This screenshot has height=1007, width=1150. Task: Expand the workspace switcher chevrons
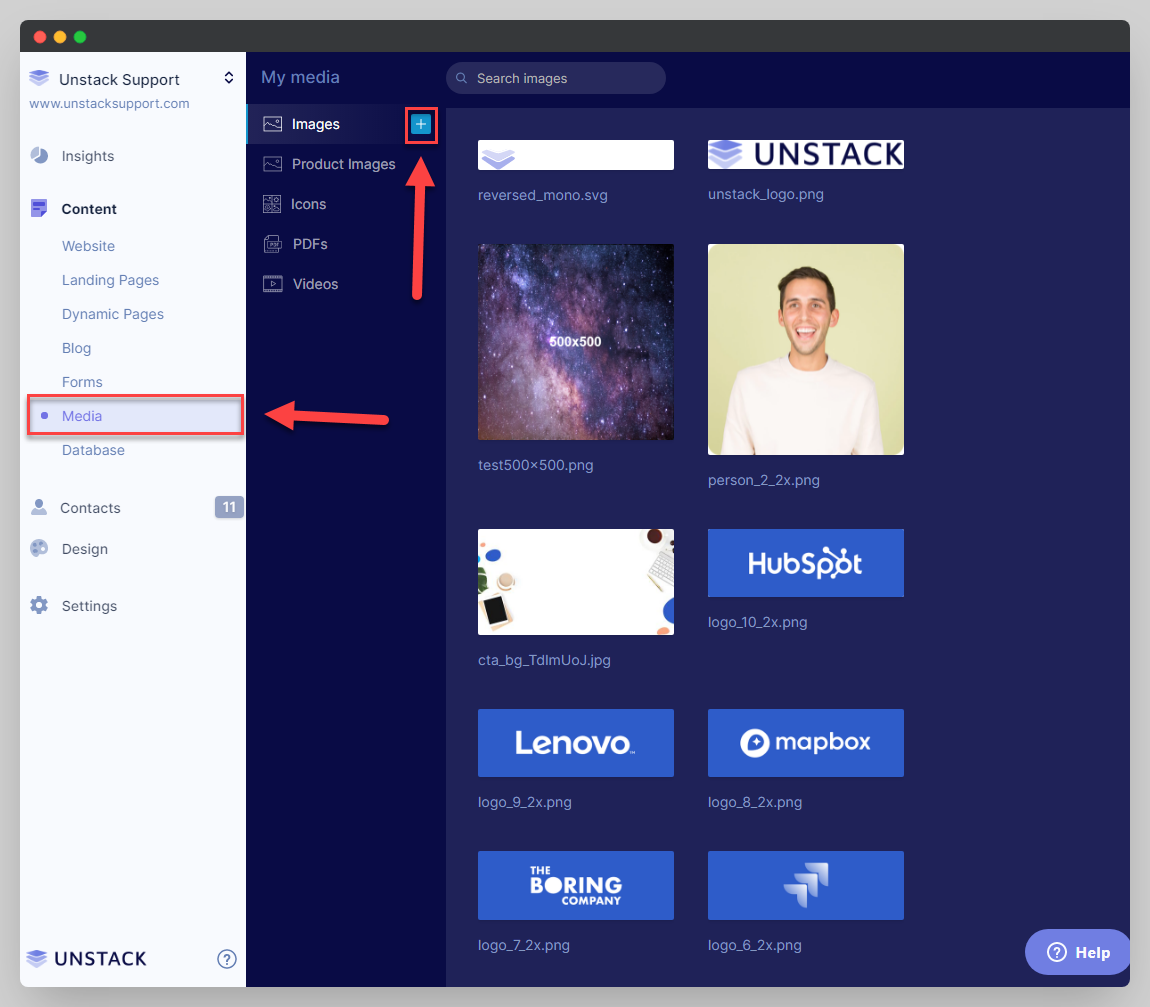[229, 78]
